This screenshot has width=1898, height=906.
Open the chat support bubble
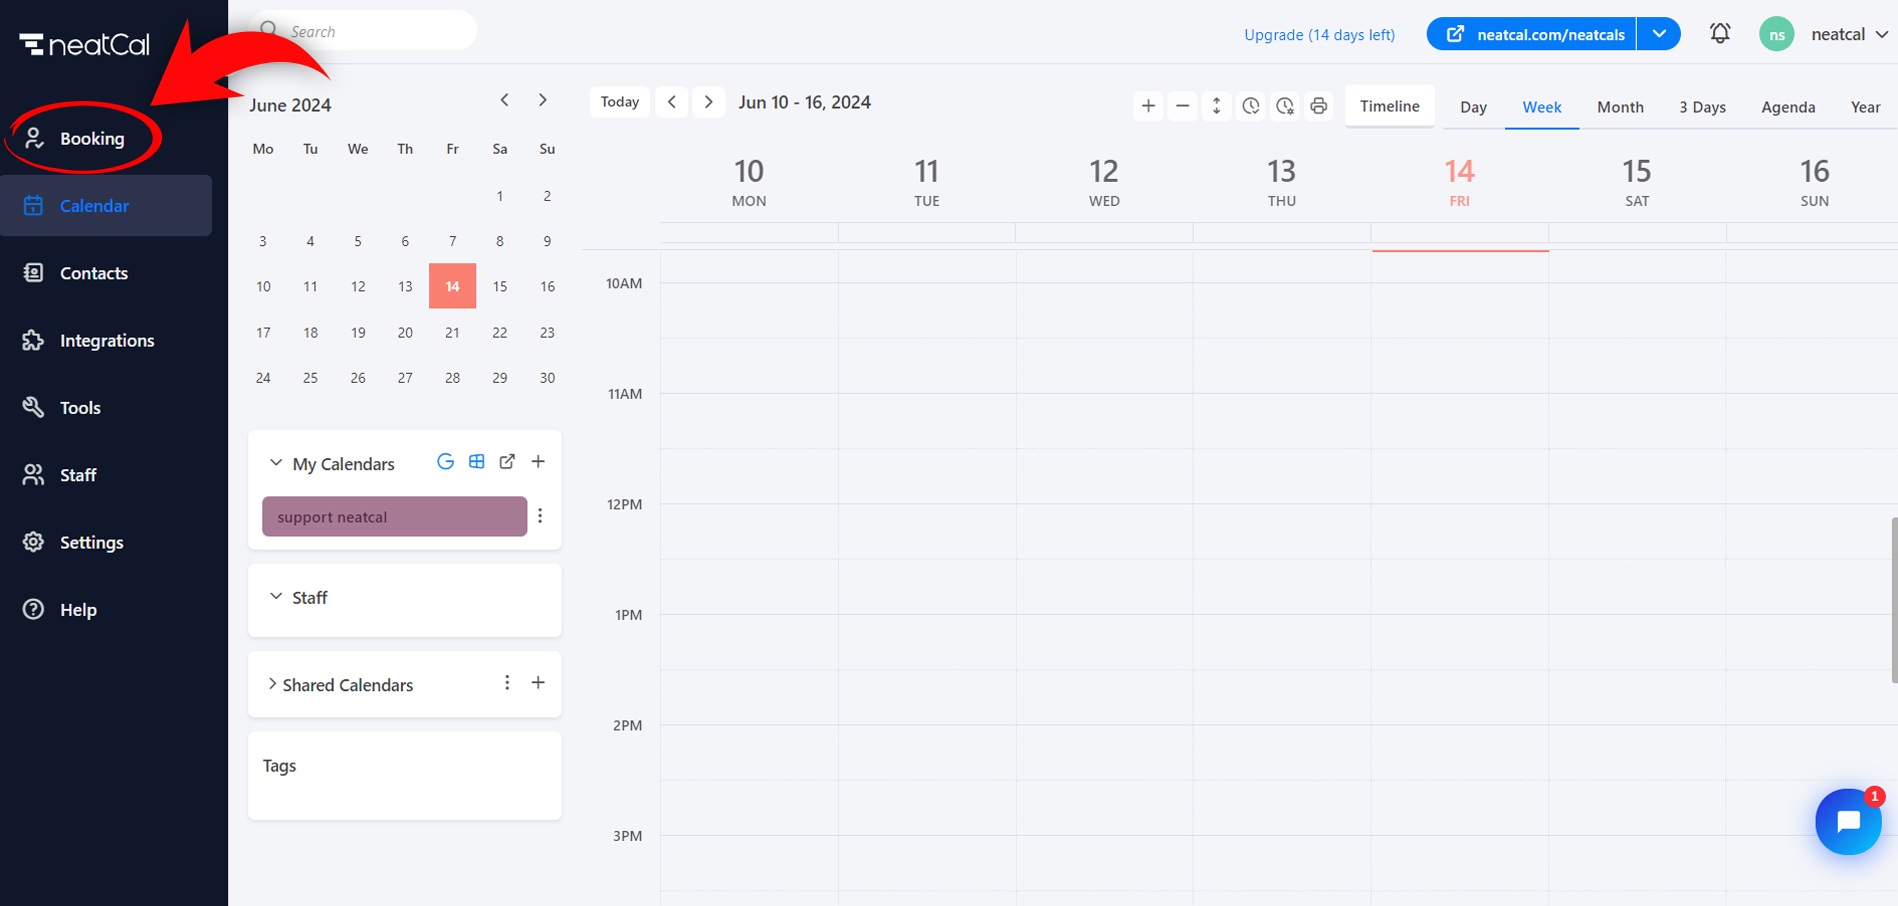(1848, 822)
